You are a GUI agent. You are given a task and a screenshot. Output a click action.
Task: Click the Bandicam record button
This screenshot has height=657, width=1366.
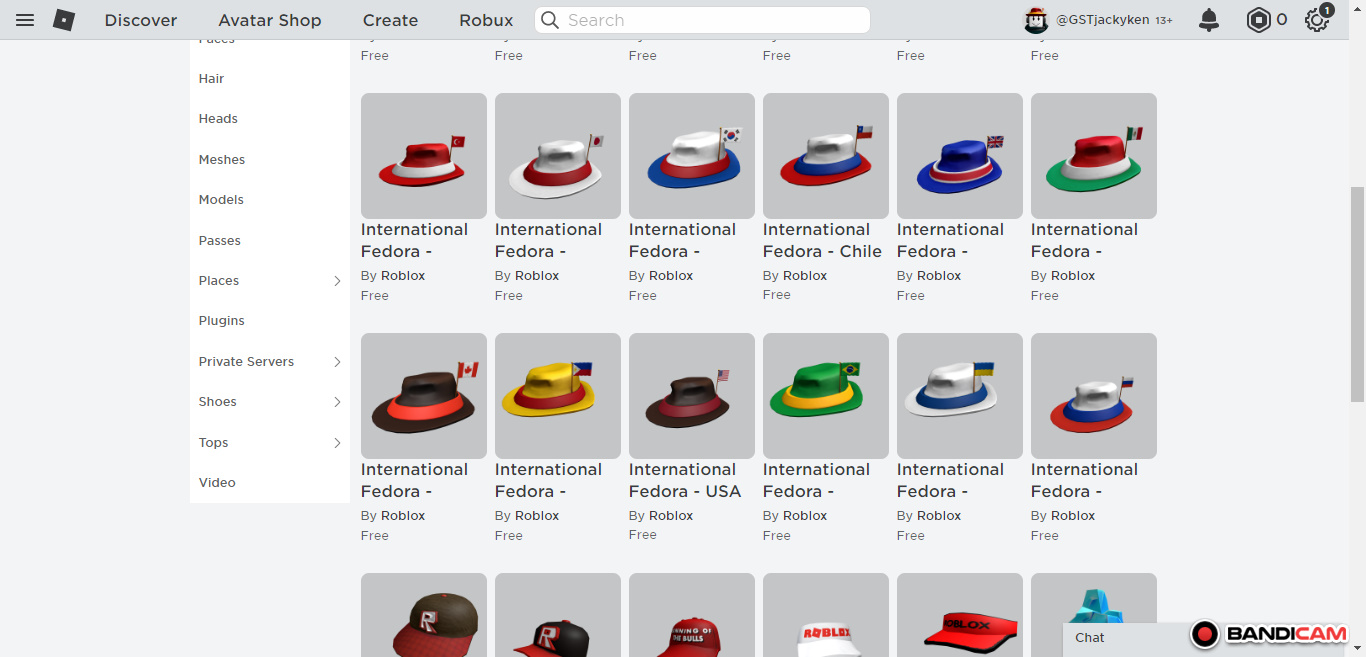pyautogui.click(x=1205, y=634)
